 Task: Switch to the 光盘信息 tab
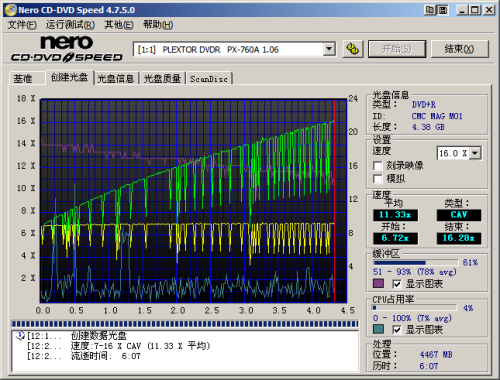pyautogui.click(x=116, y=79)
